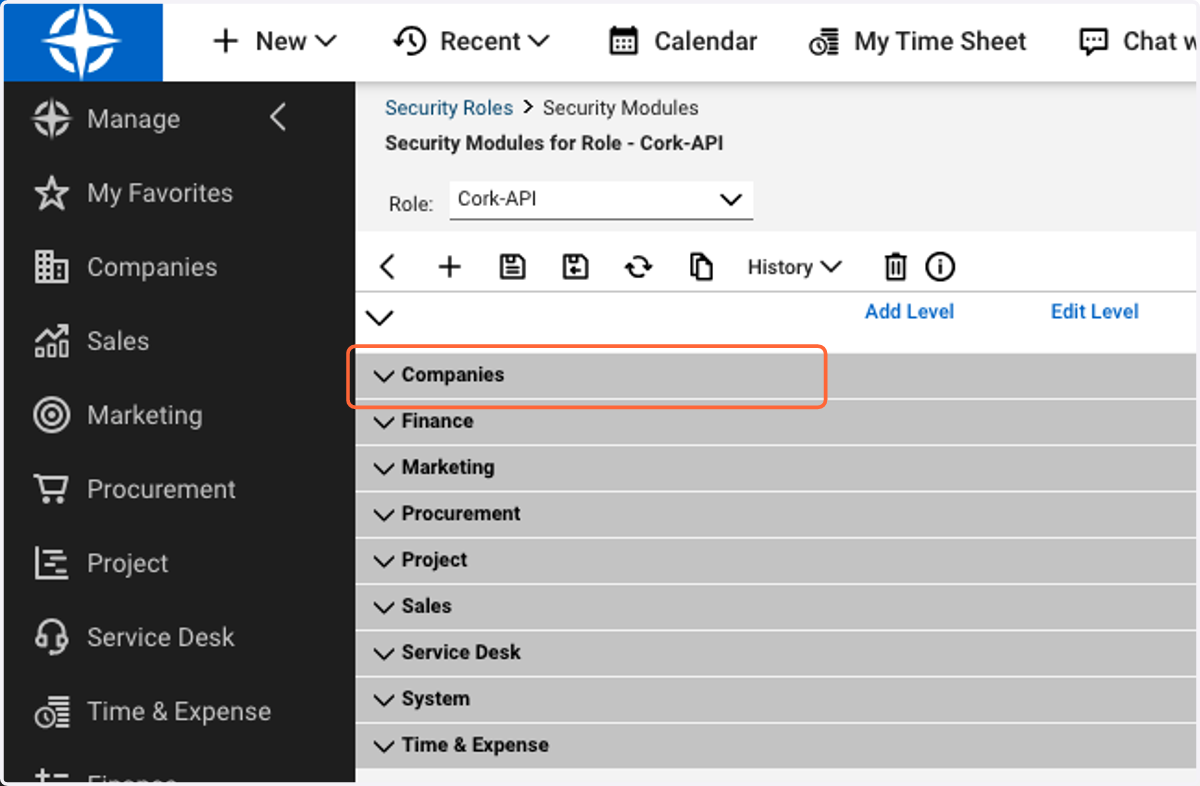This screenshot has width=1200, height=786.
Task: Expand the Time & Expense security module
Action: pos(384,746)
